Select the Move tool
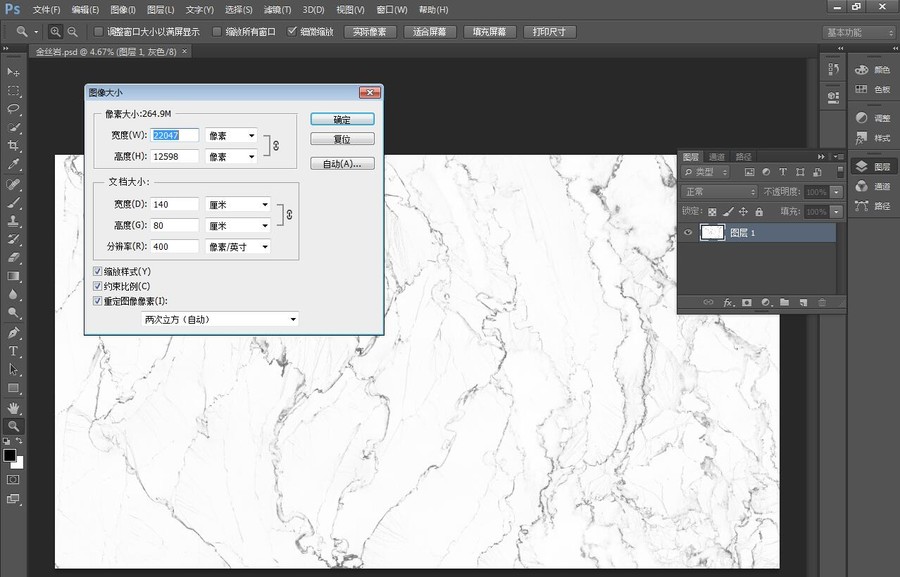The height and width of the screenshot is (577, 900). (x=13, y=72)
